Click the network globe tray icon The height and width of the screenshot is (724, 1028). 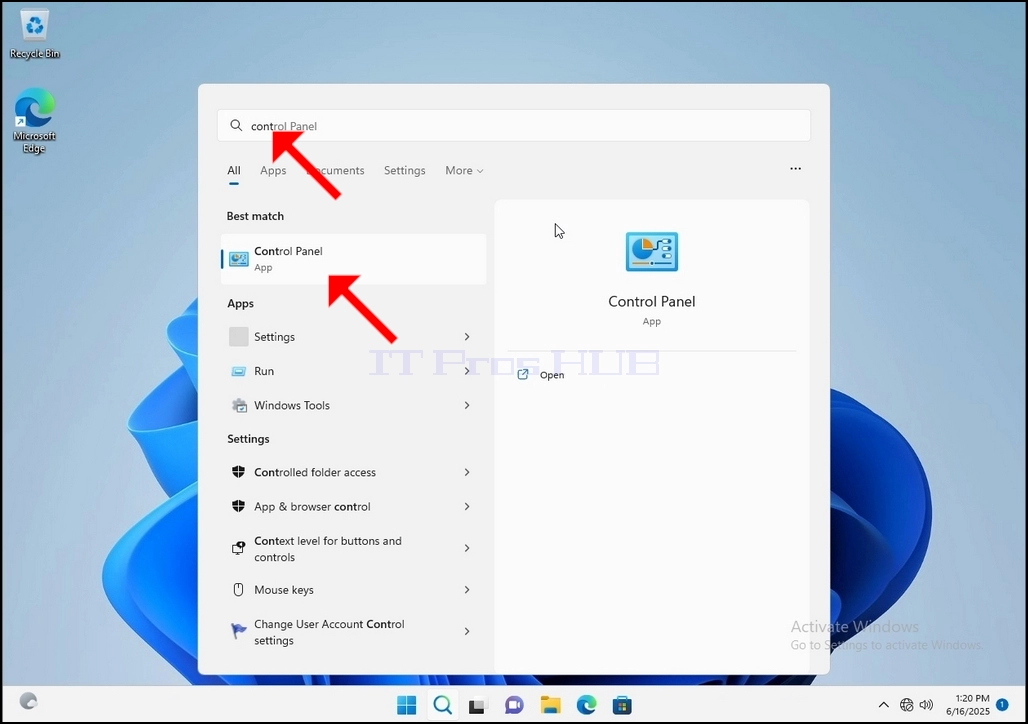(907, 705)
